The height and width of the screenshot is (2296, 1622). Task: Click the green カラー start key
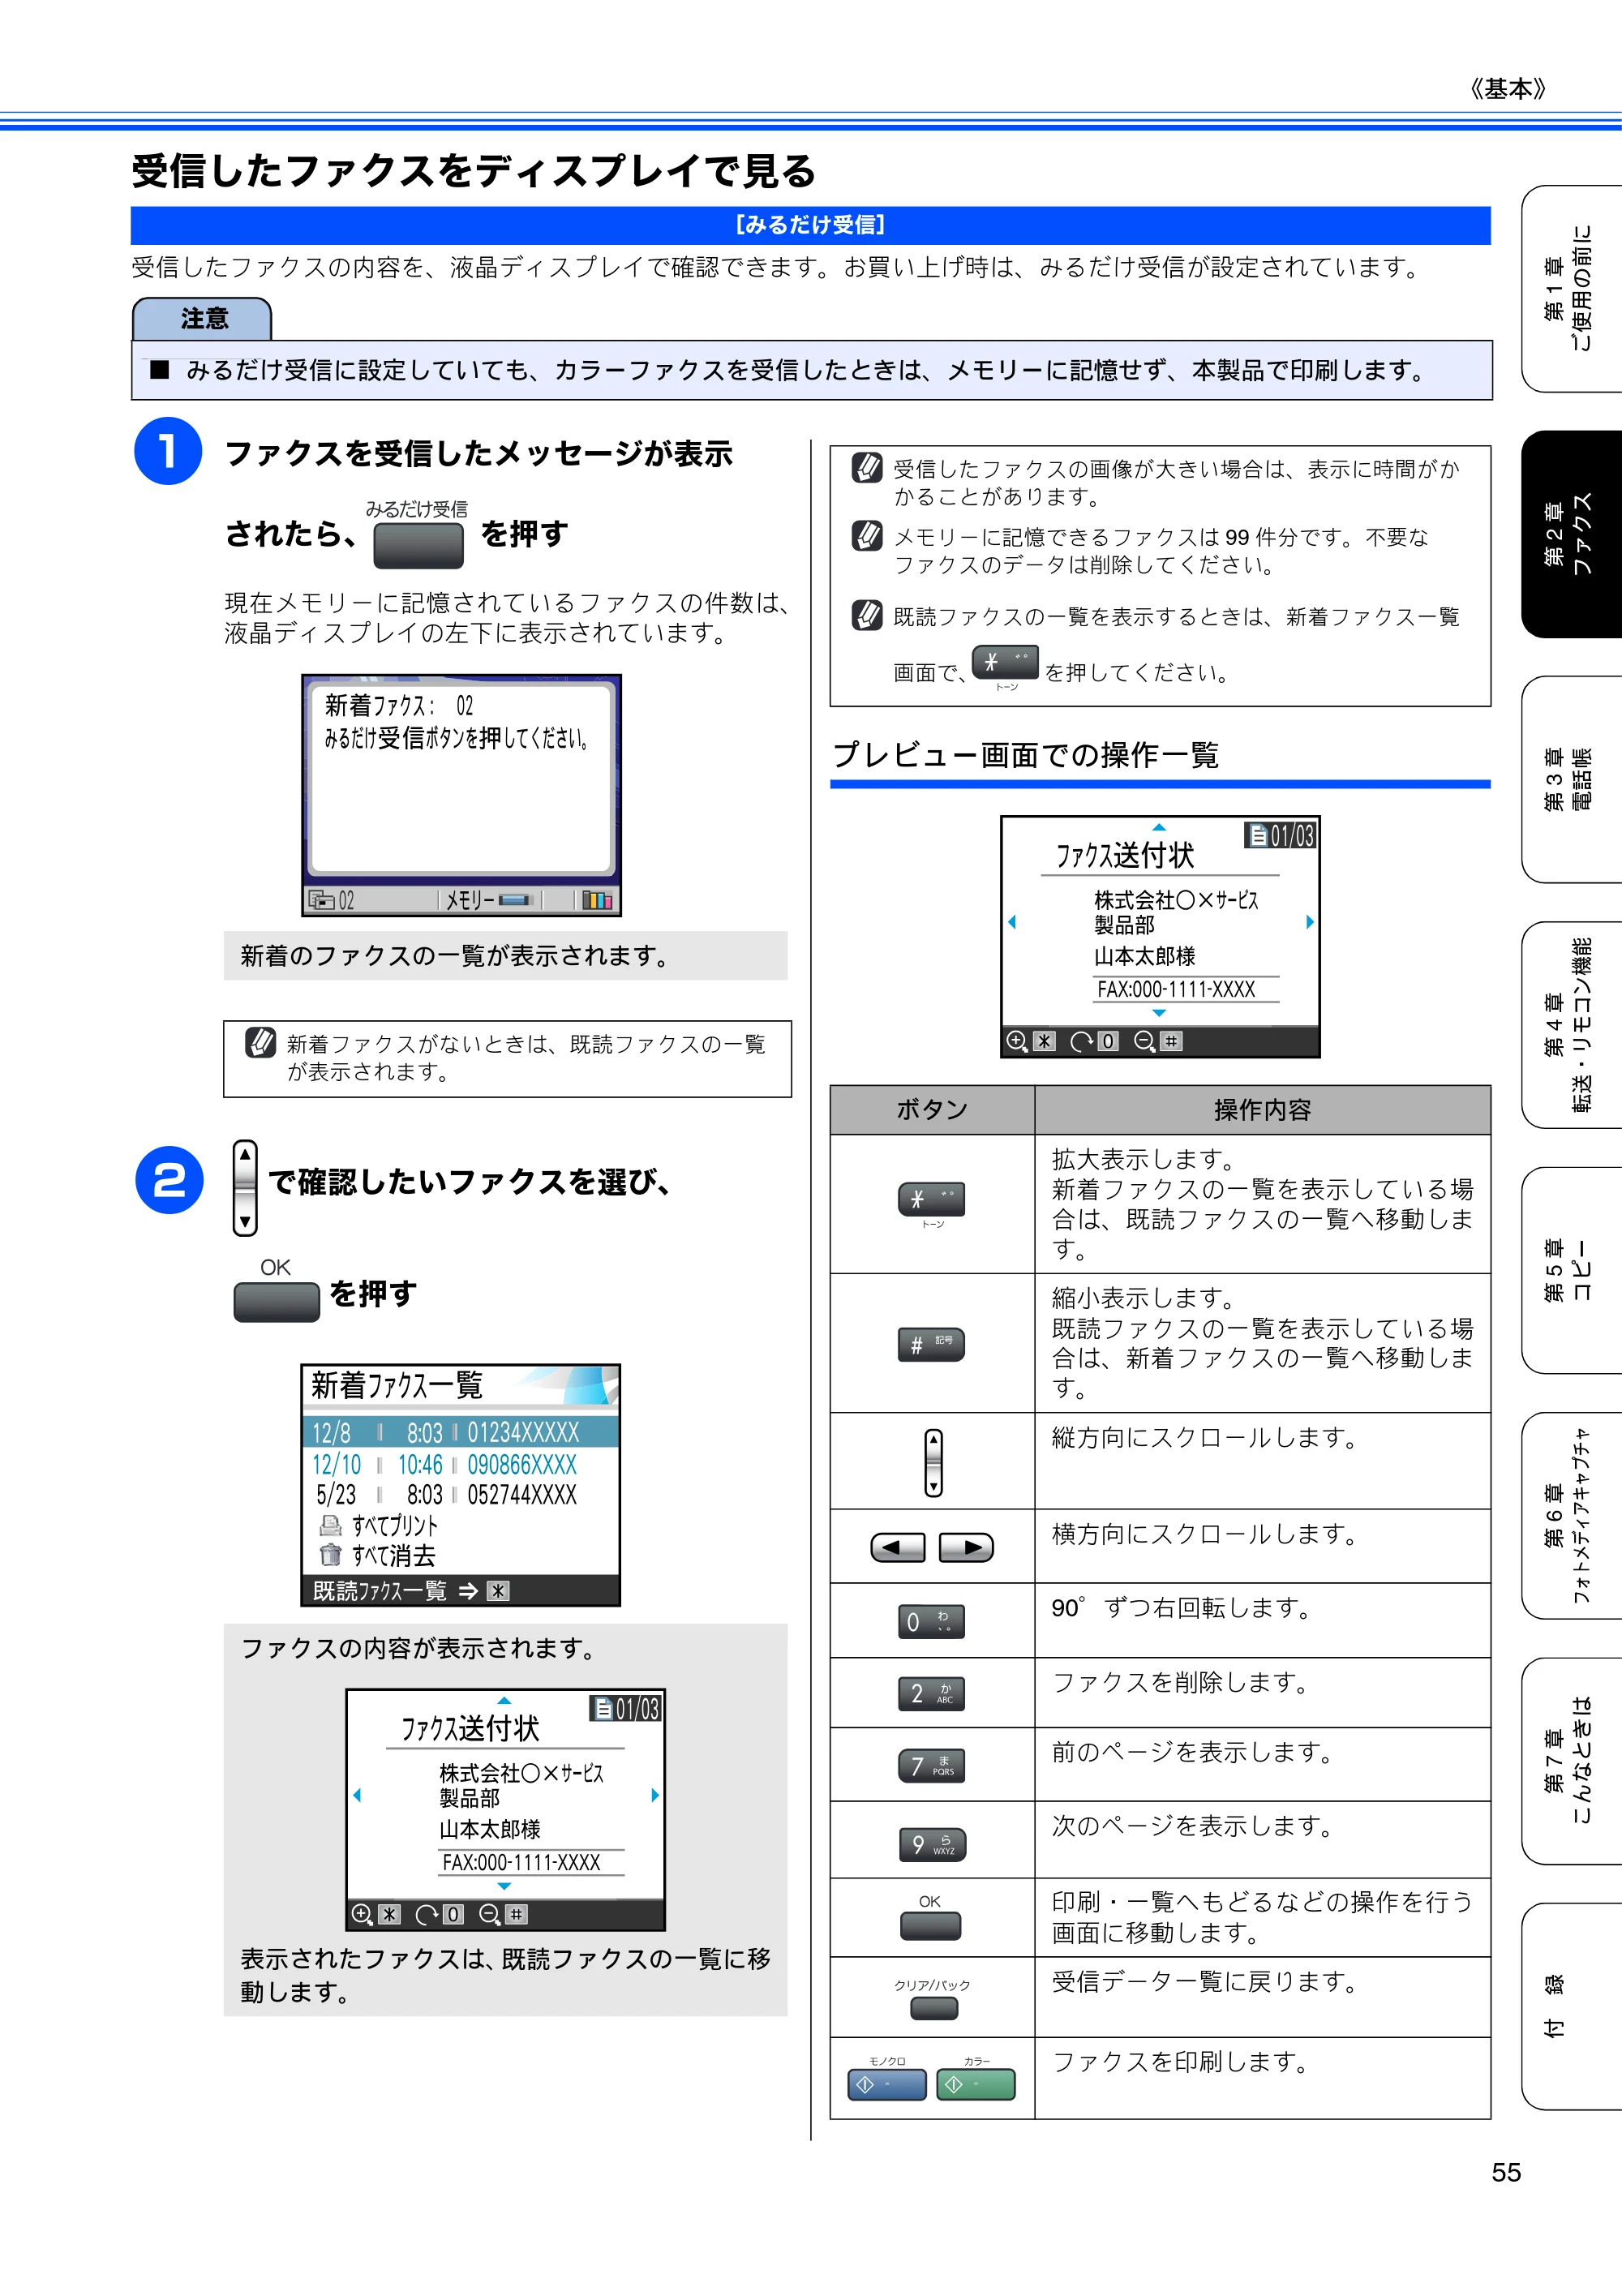click(976, 2084)
